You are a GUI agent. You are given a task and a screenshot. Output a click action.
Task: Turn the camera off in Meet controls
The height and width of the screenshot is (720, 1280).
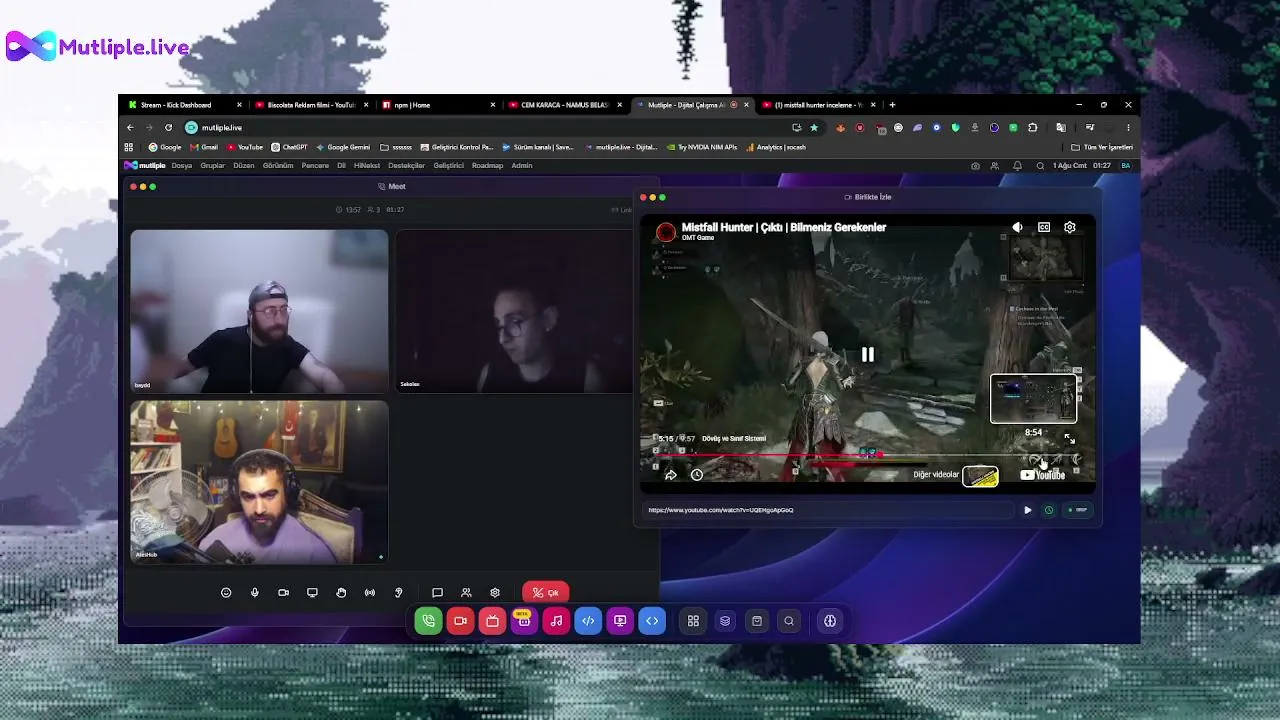coord(283,593)
